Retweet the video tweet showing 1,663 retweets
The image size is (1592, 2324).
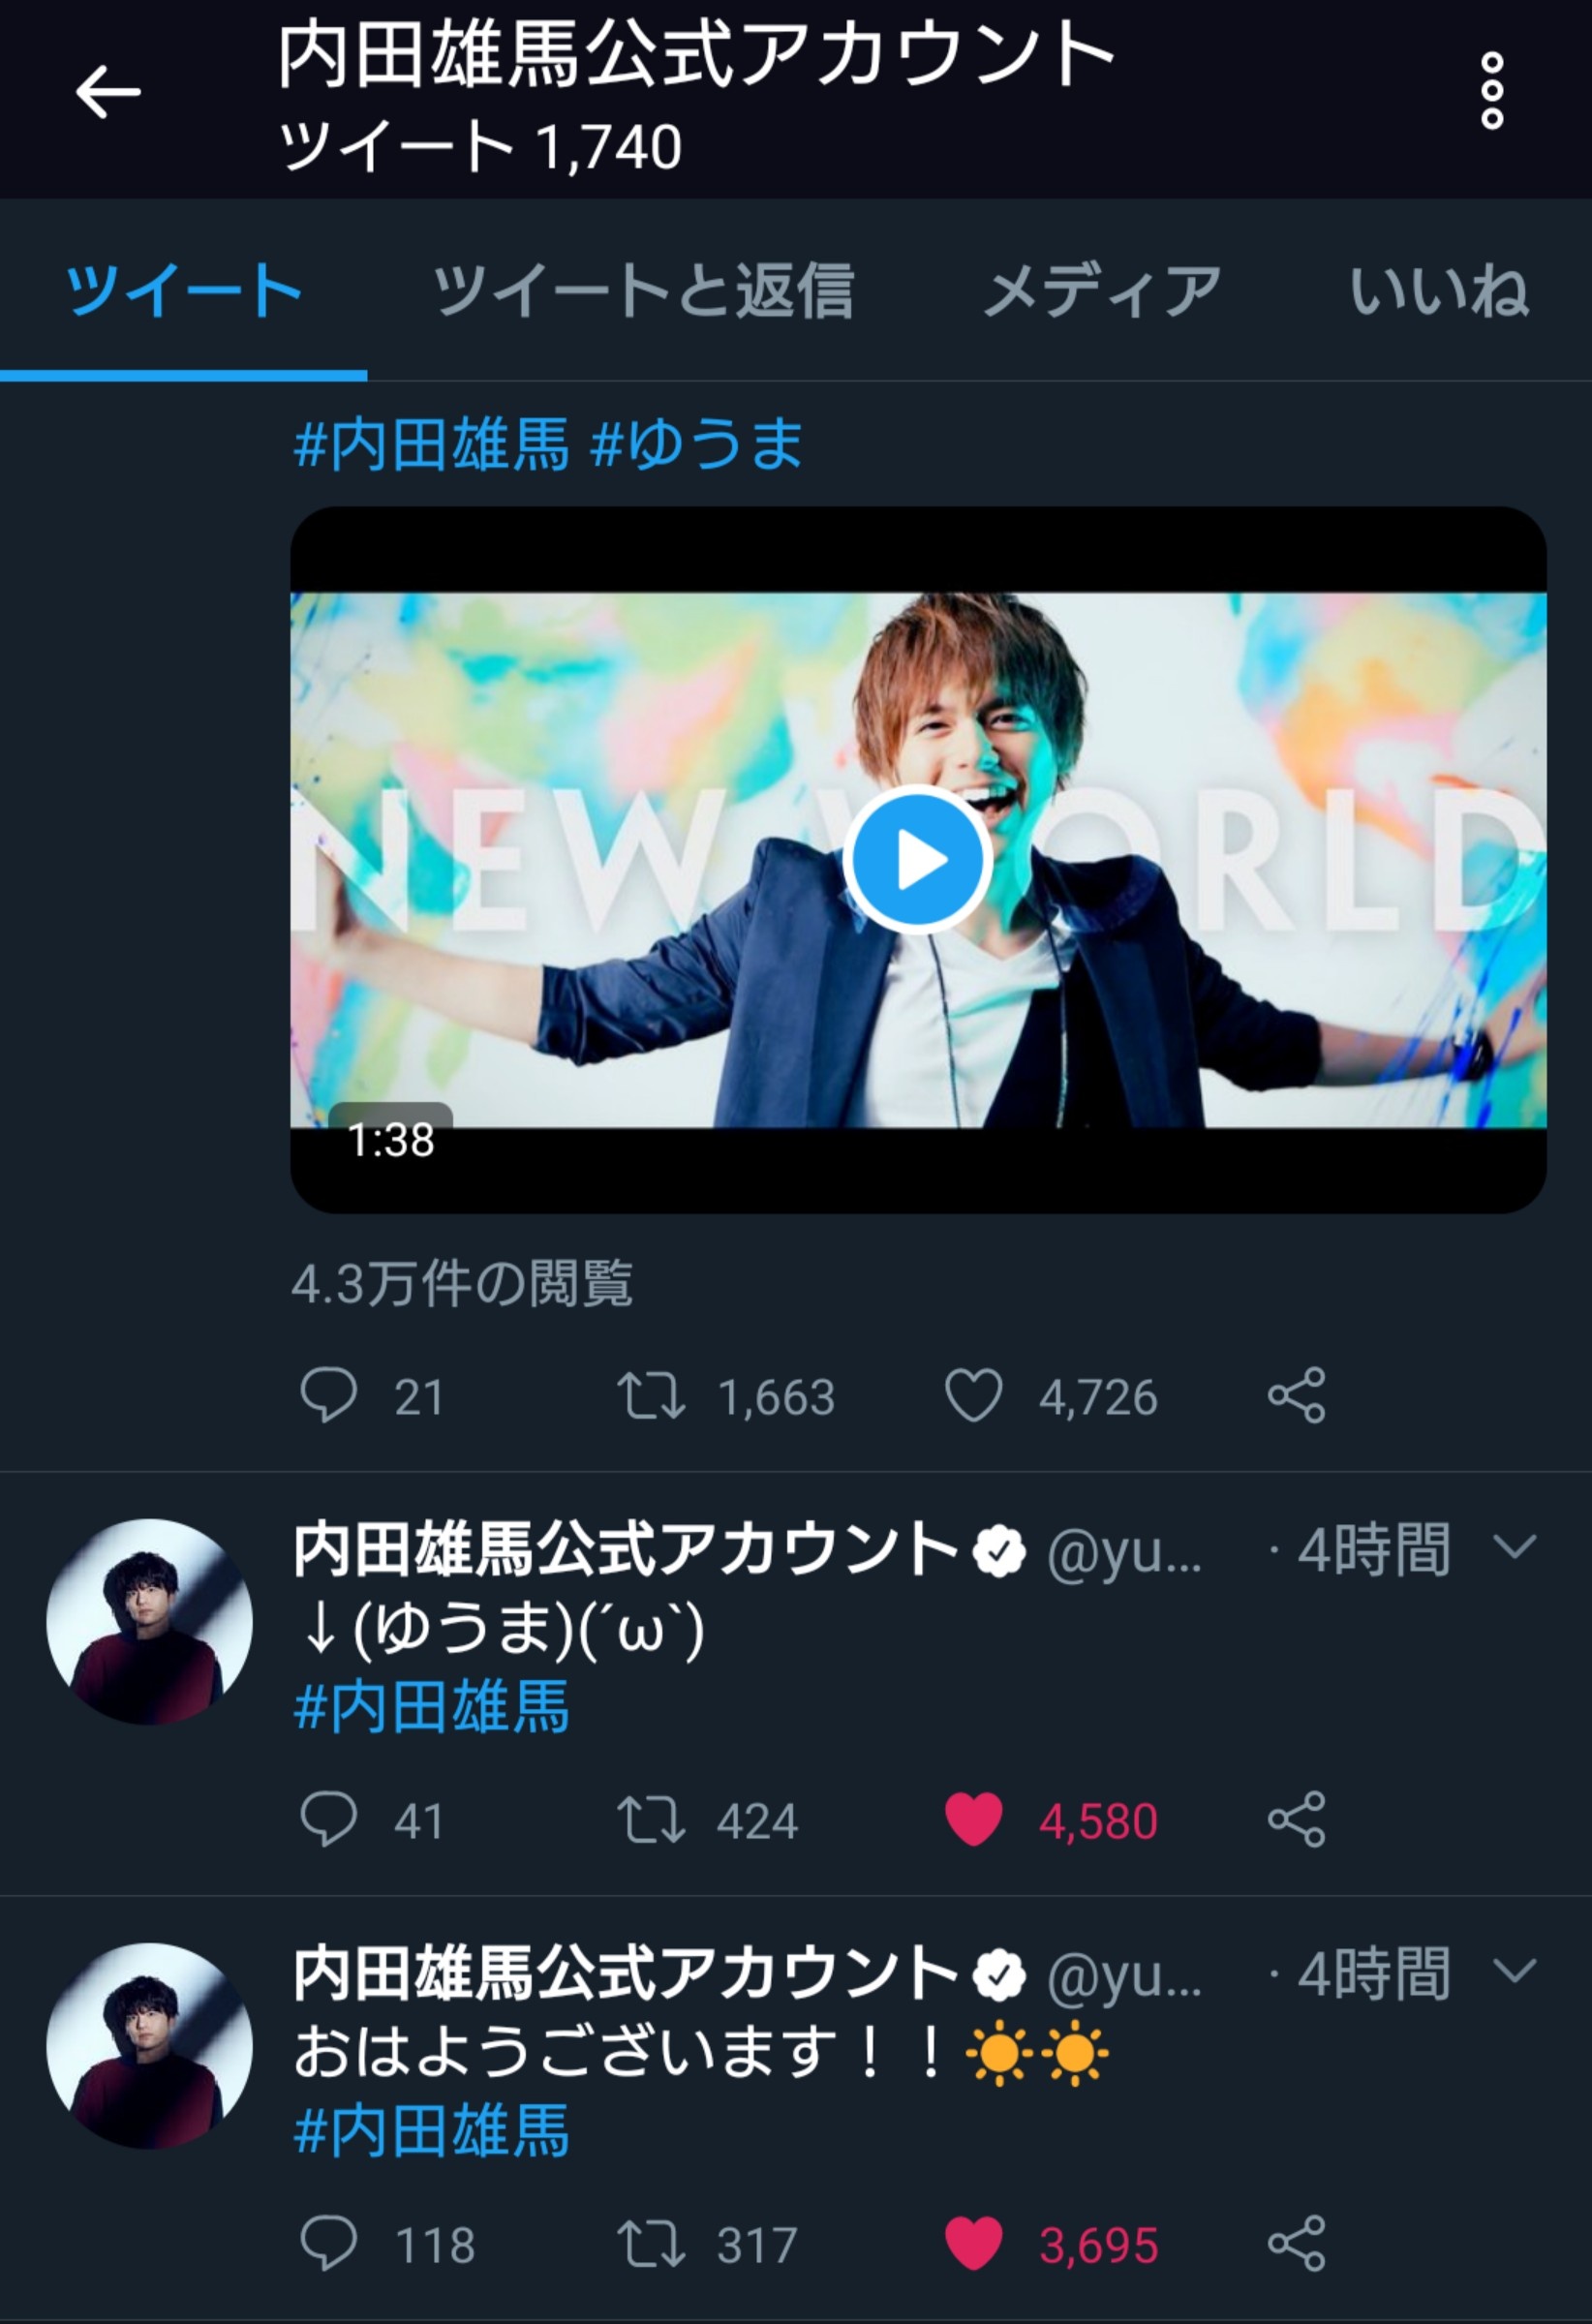click(x=651, y=1396)
